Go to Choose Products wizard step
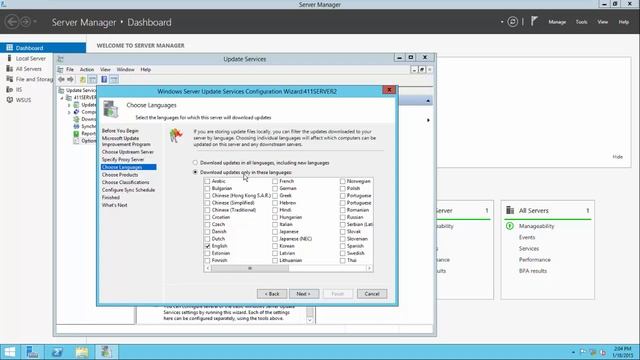This screenshot has height=360, width=640. [120, 175]
